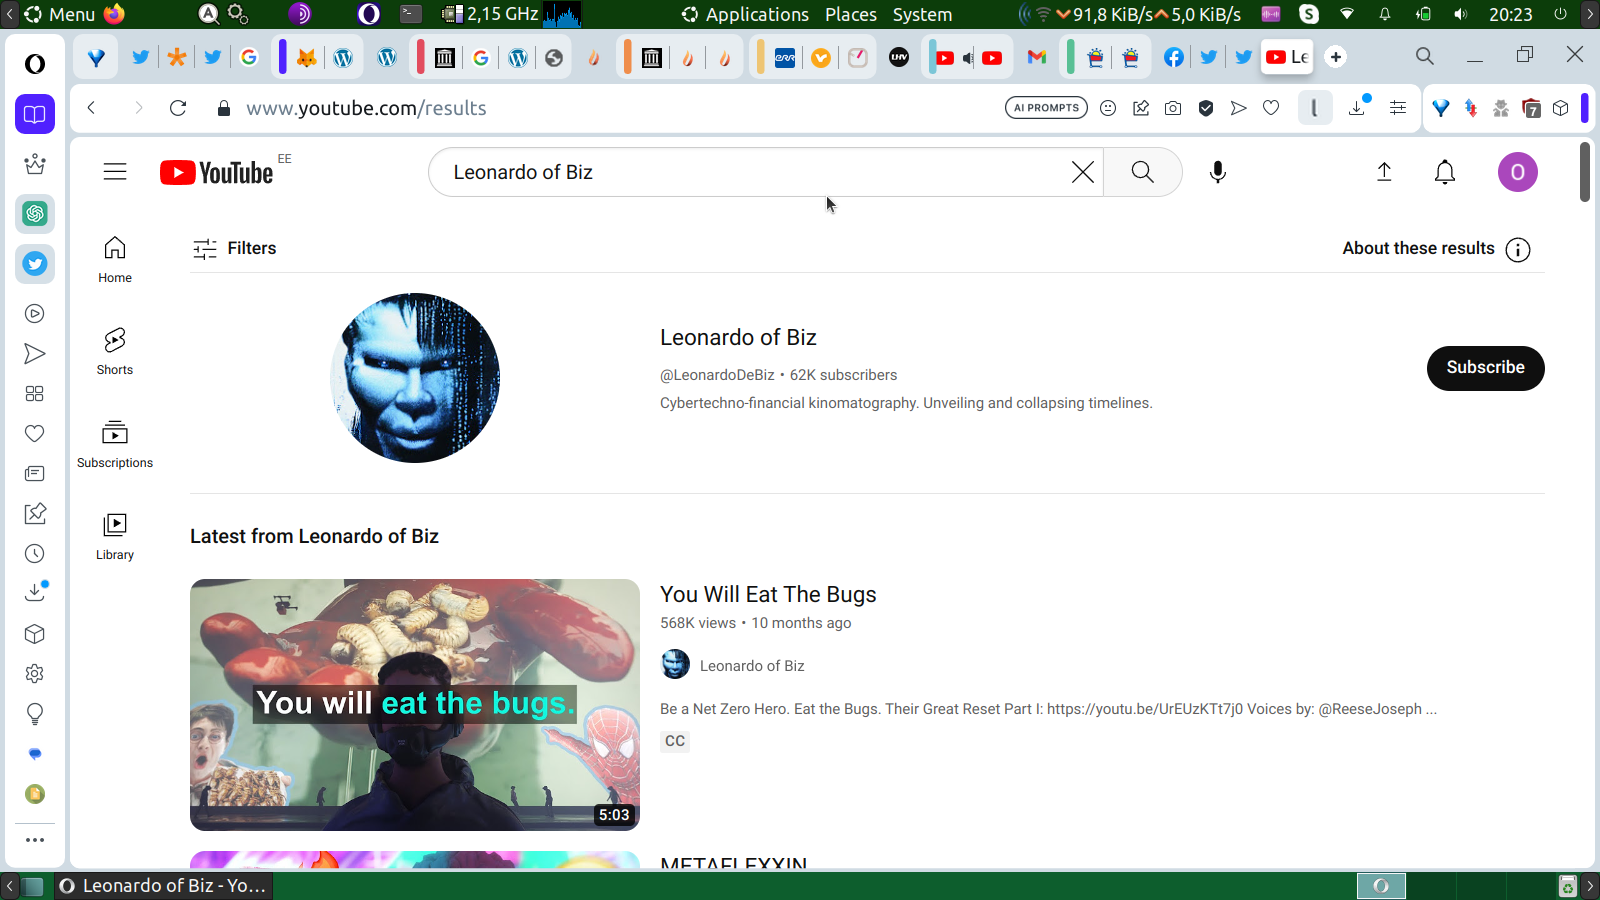Screen dimensions: 1600x900
Task: Toggle mute on the muted YouTube tab
Action: pos(967,58)
